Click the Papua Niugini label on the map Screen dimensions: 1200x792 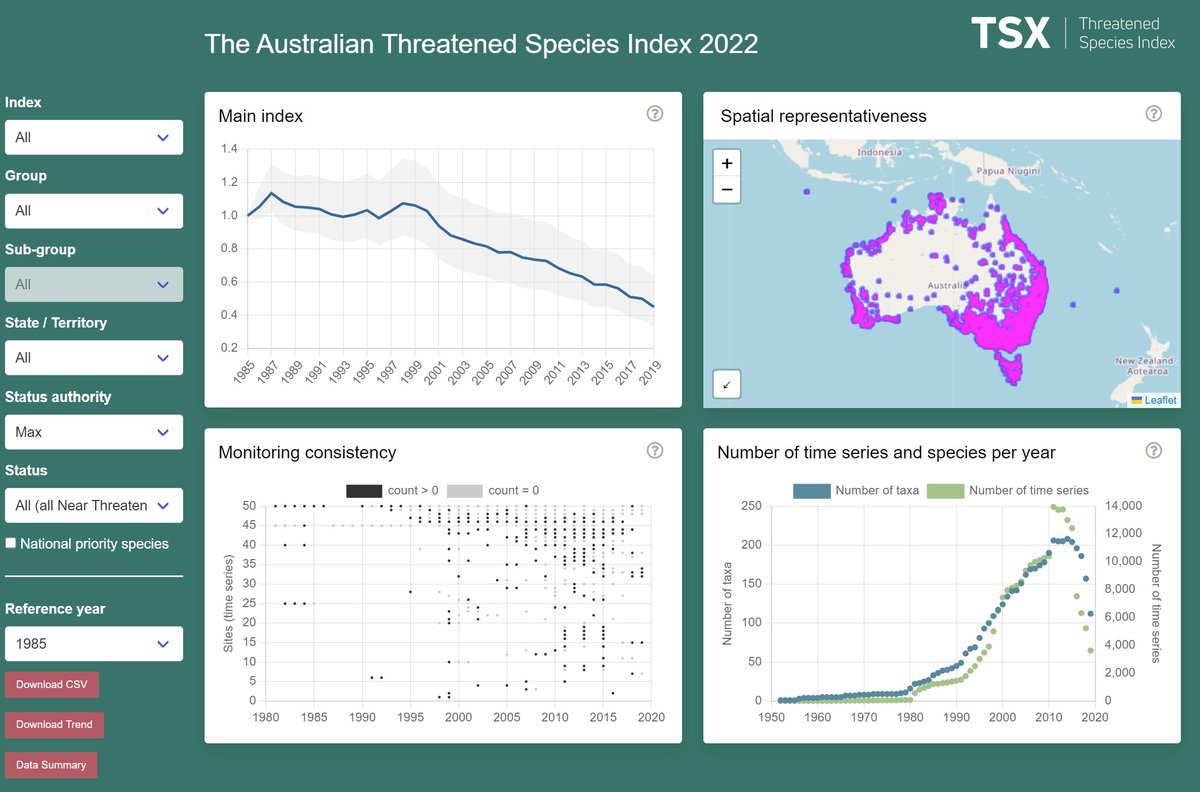pyautogui.click(x=1008, y=170)
